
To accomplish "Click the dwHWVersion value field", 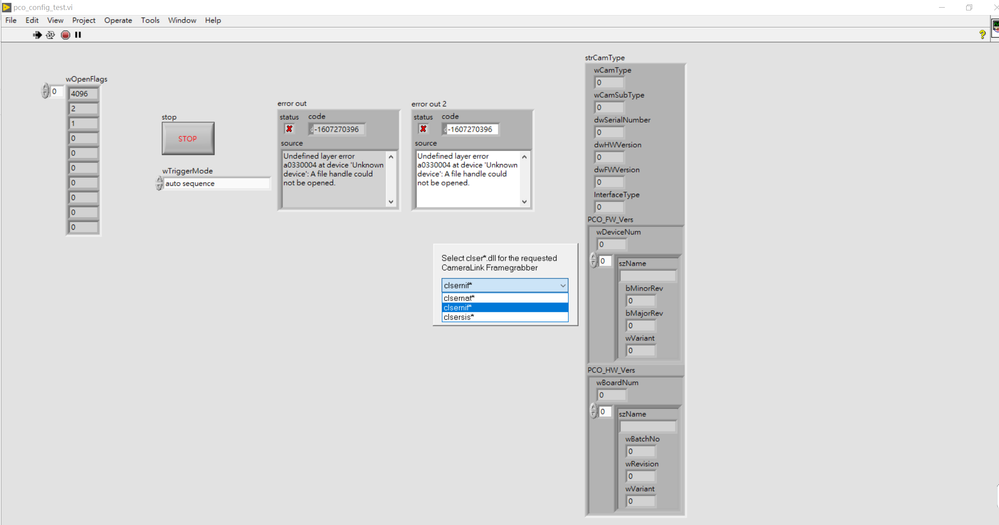I will [609, 157].
